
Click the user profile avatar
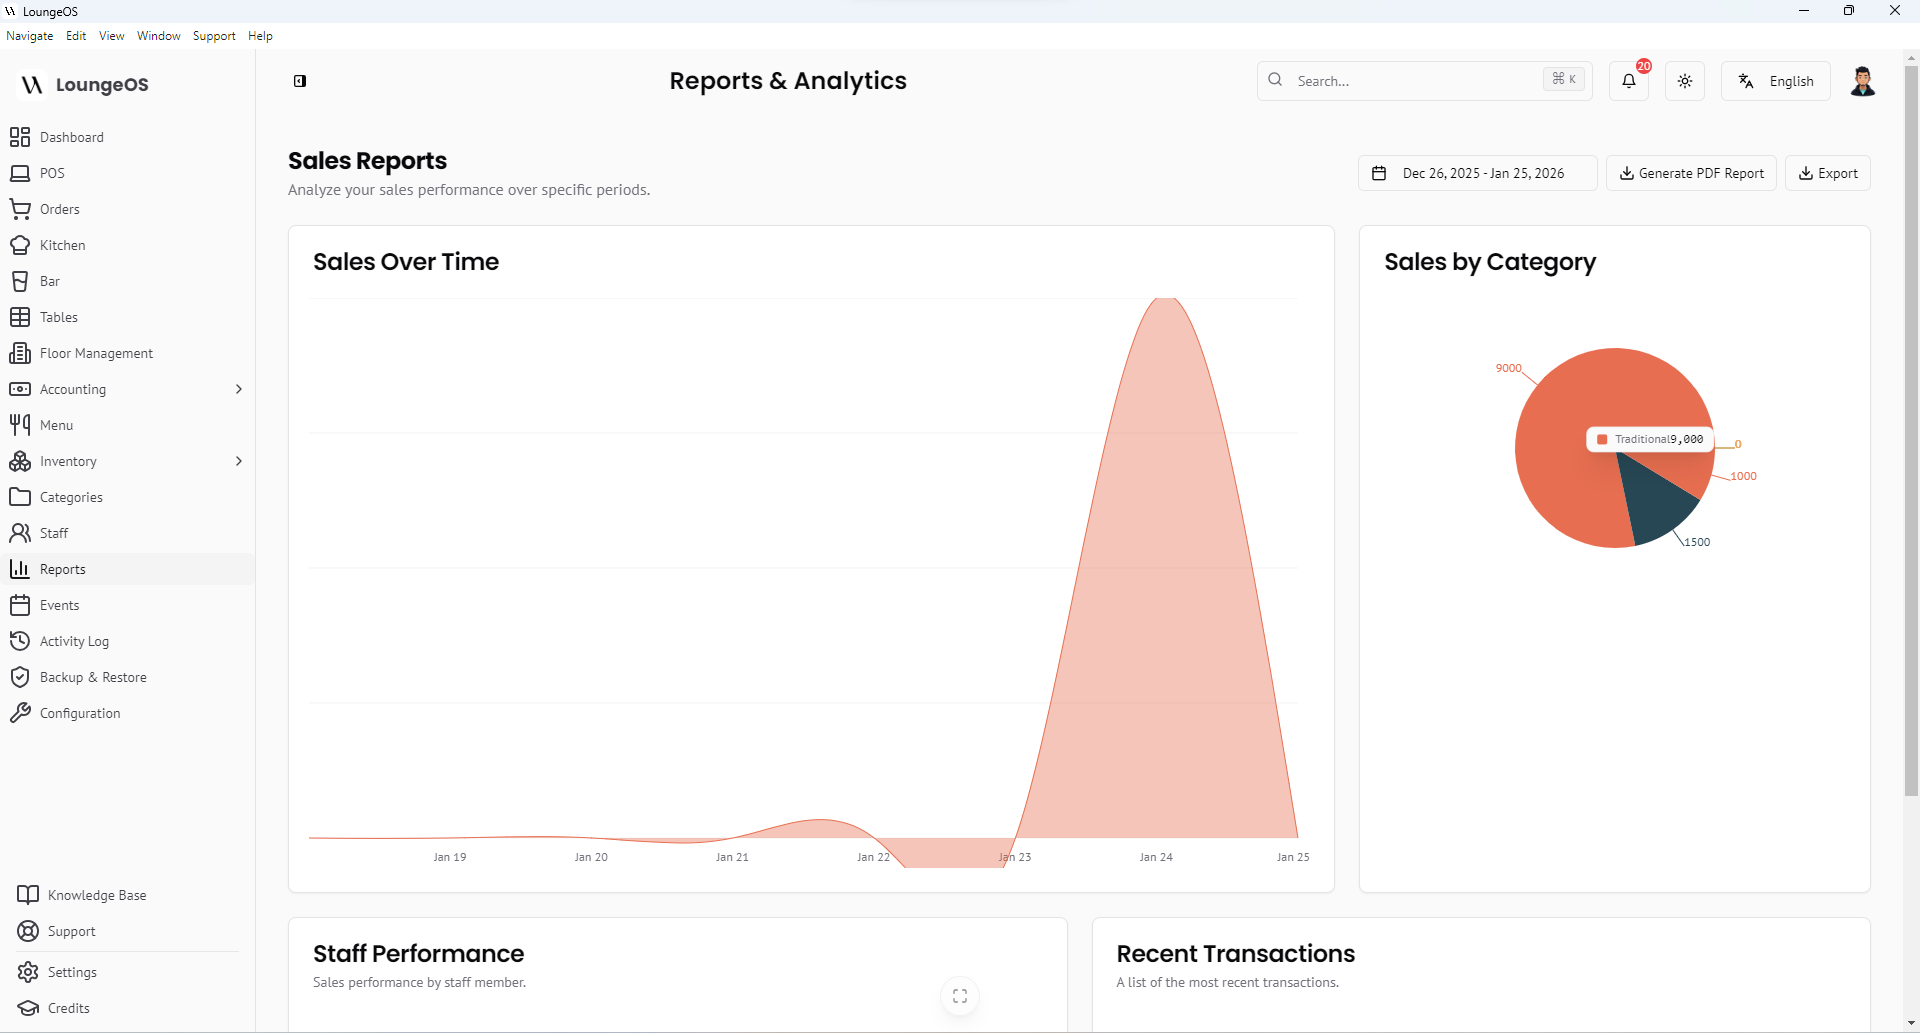point(1862,81)
